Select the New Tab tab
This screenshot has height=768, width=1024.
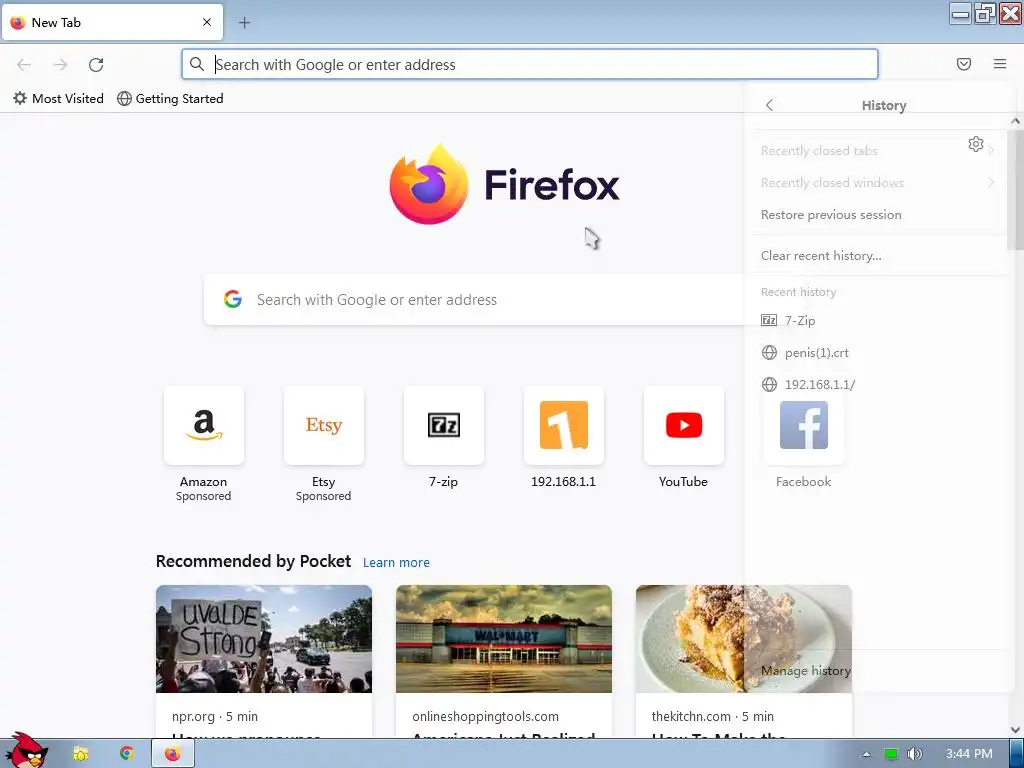pyautogui.click(x=112, y=23)
